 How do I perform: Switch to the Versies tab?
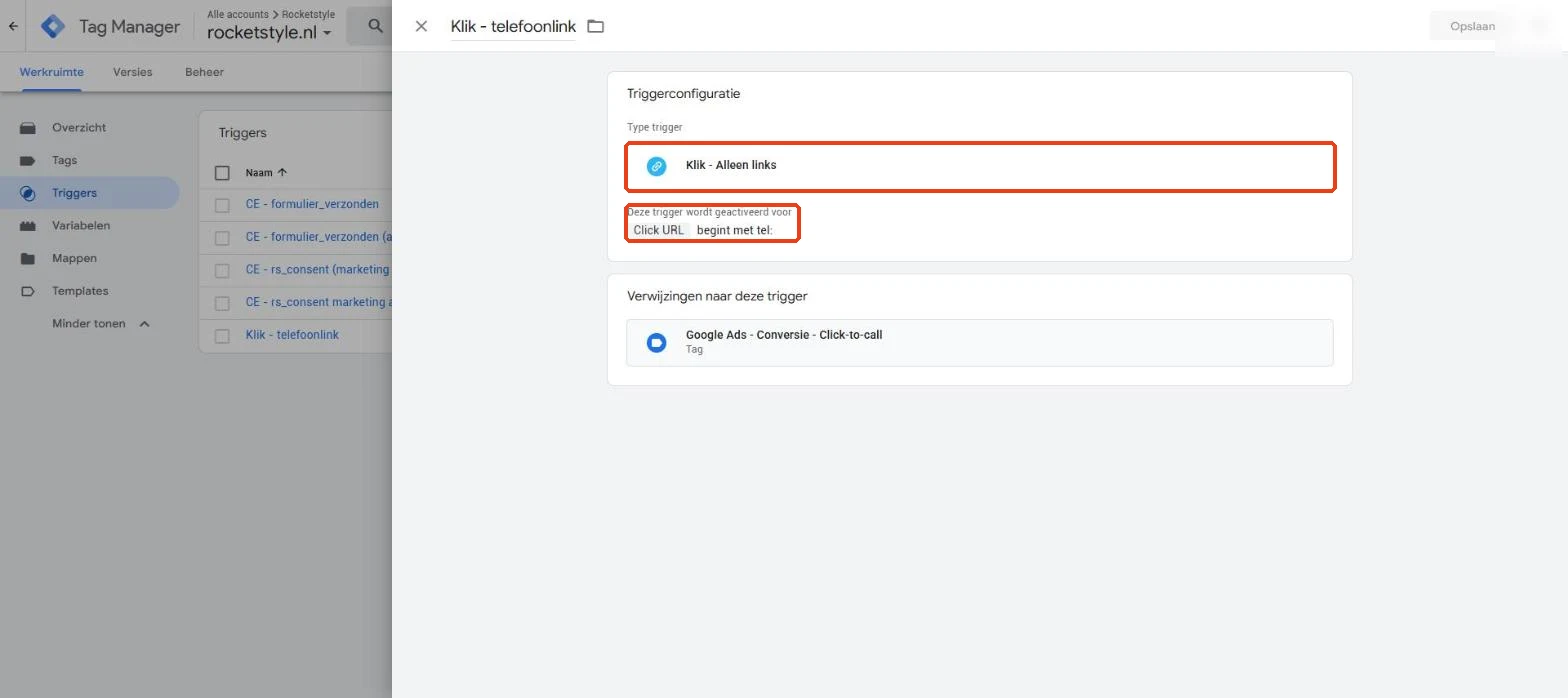(x=133, y=72)
